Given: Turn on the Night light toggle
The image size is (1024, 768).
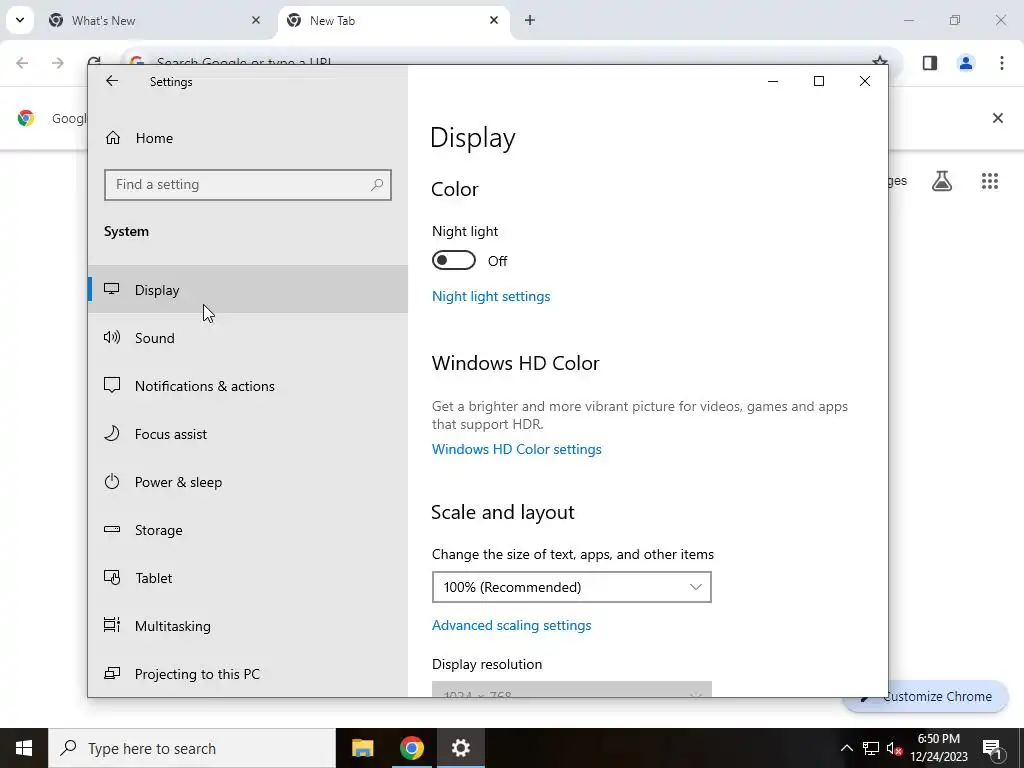Looking at the screenshot, I should point(453,260).
